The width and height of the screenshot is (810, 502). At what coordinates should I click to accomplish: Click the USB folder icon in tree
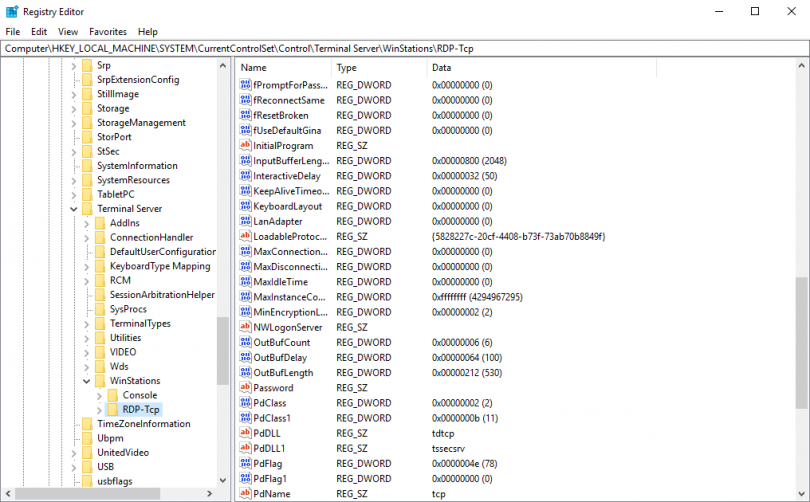87,467
